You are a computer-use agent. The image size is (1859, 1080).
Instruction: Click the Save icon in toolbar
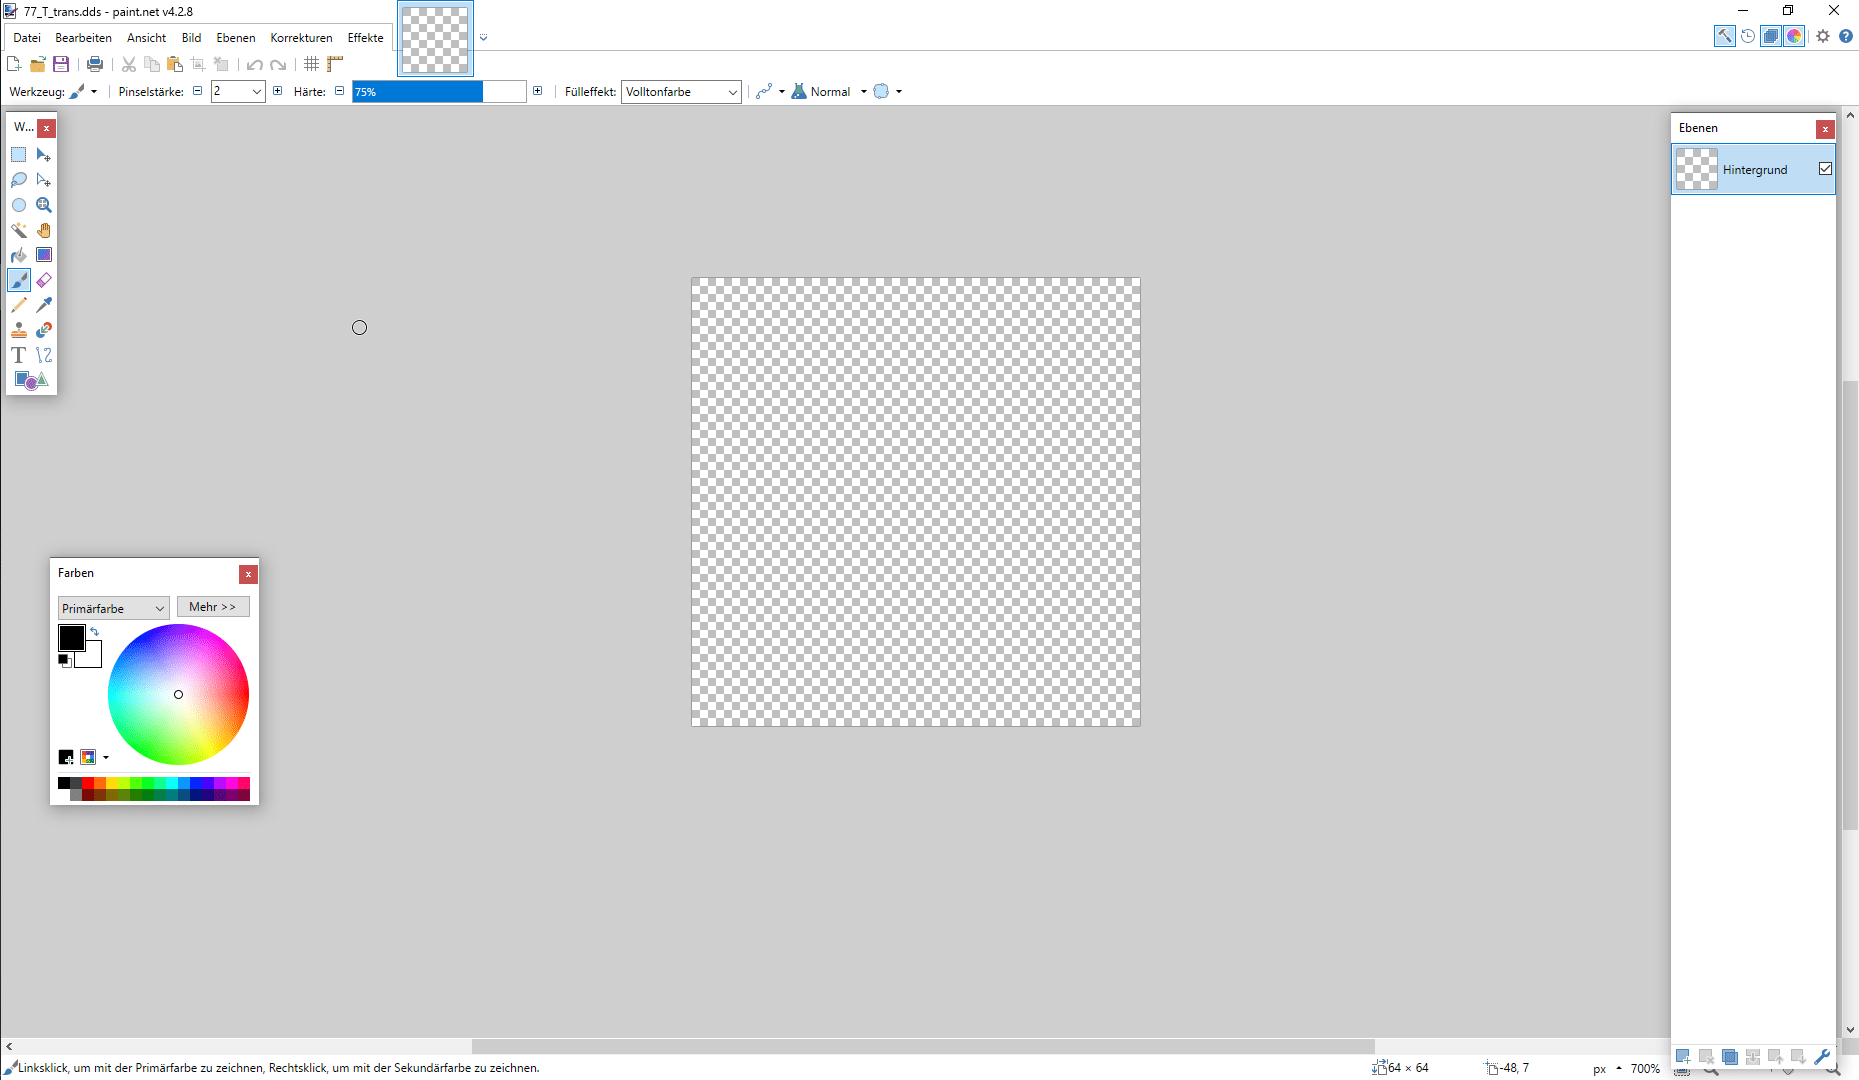61,64
